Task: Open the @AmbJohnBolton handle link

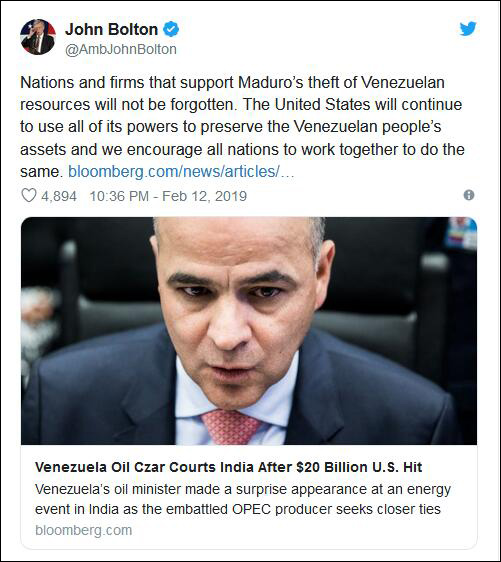Action: (121, 49)
